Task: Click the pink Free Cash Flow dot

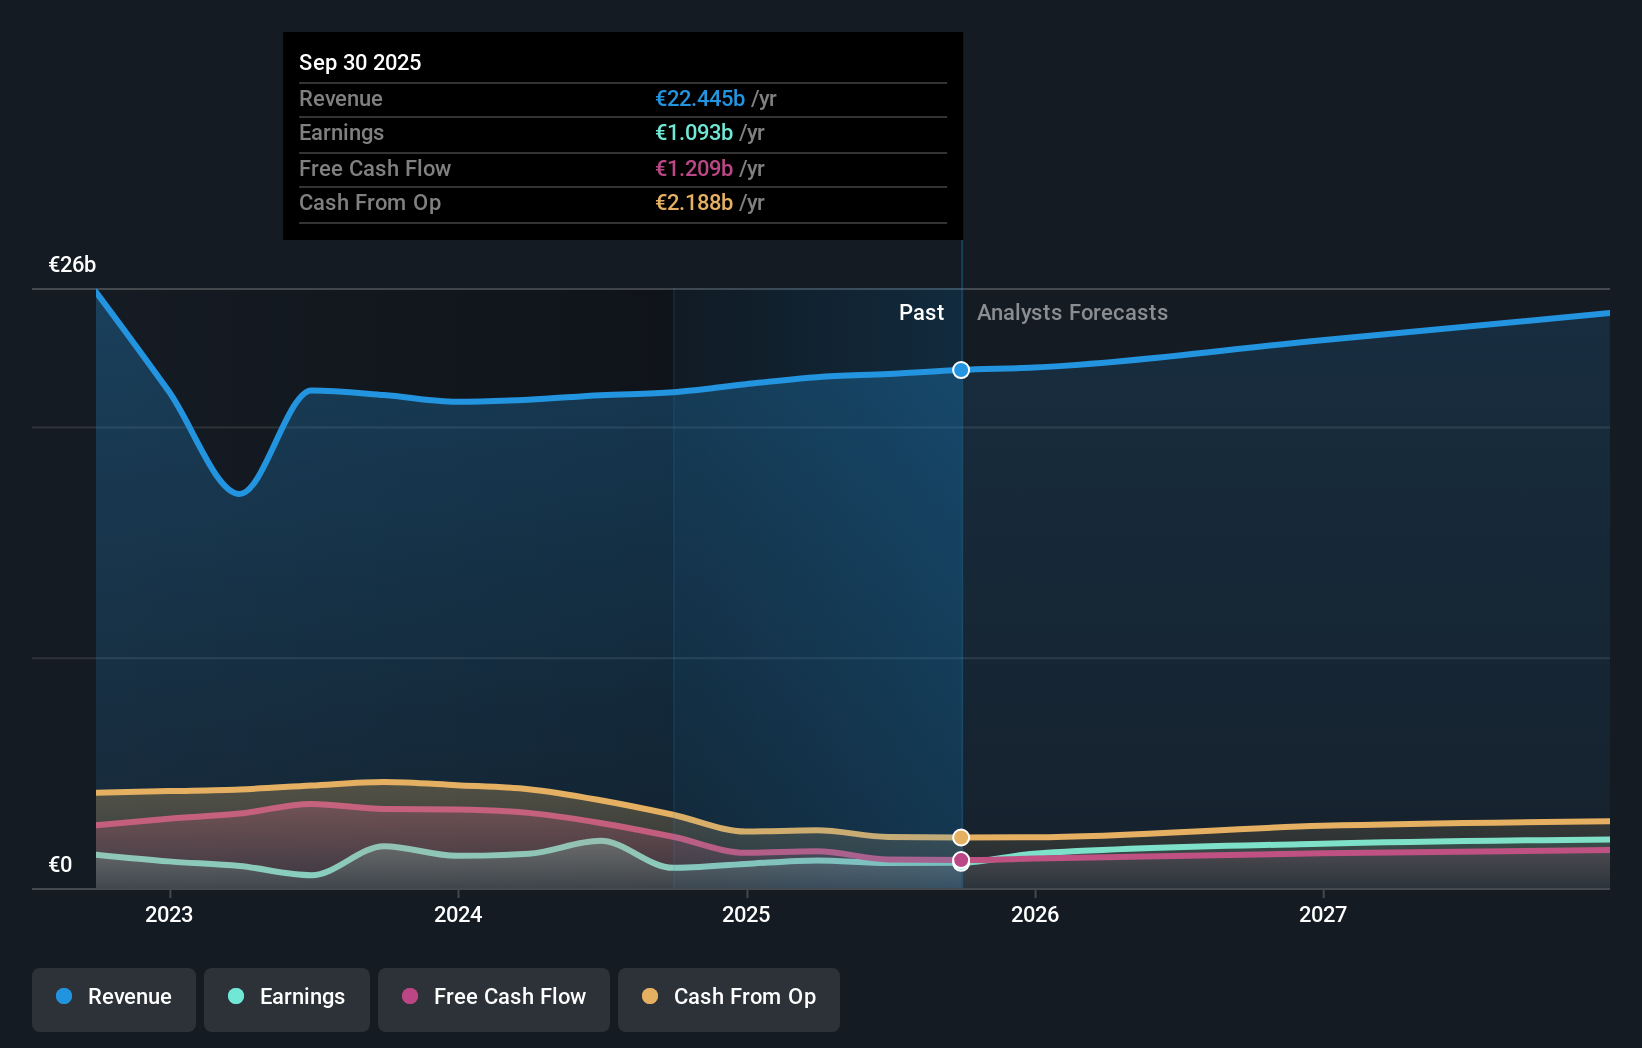Action: coord(408,997)
